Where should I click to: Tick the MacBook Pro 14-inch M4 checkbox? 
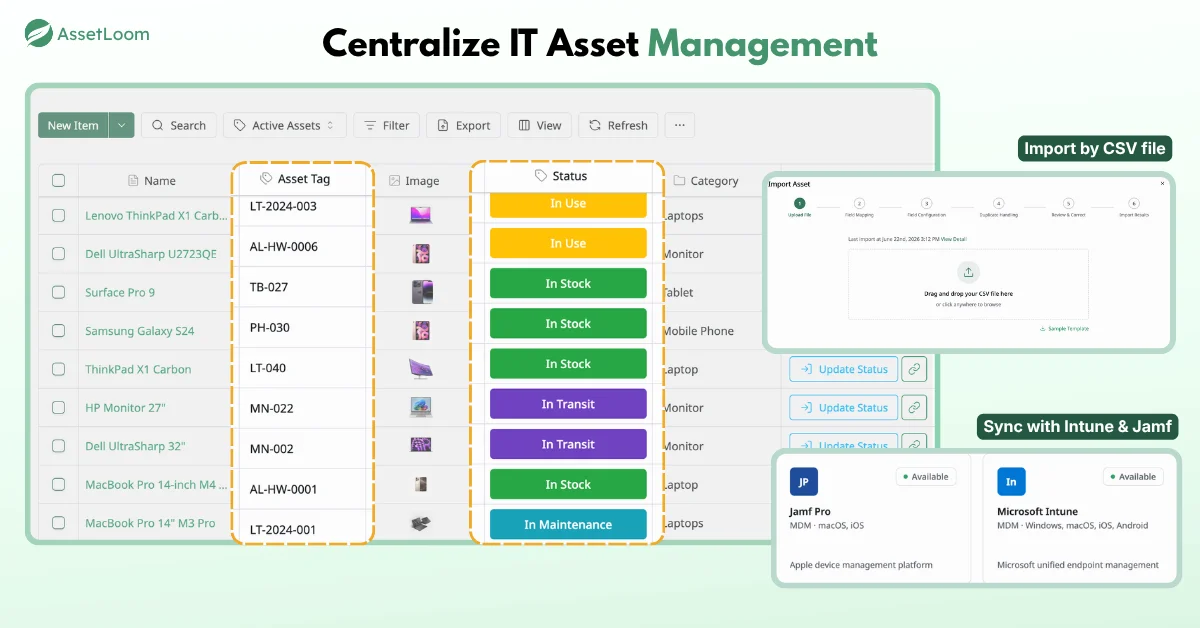click(58, 485)
